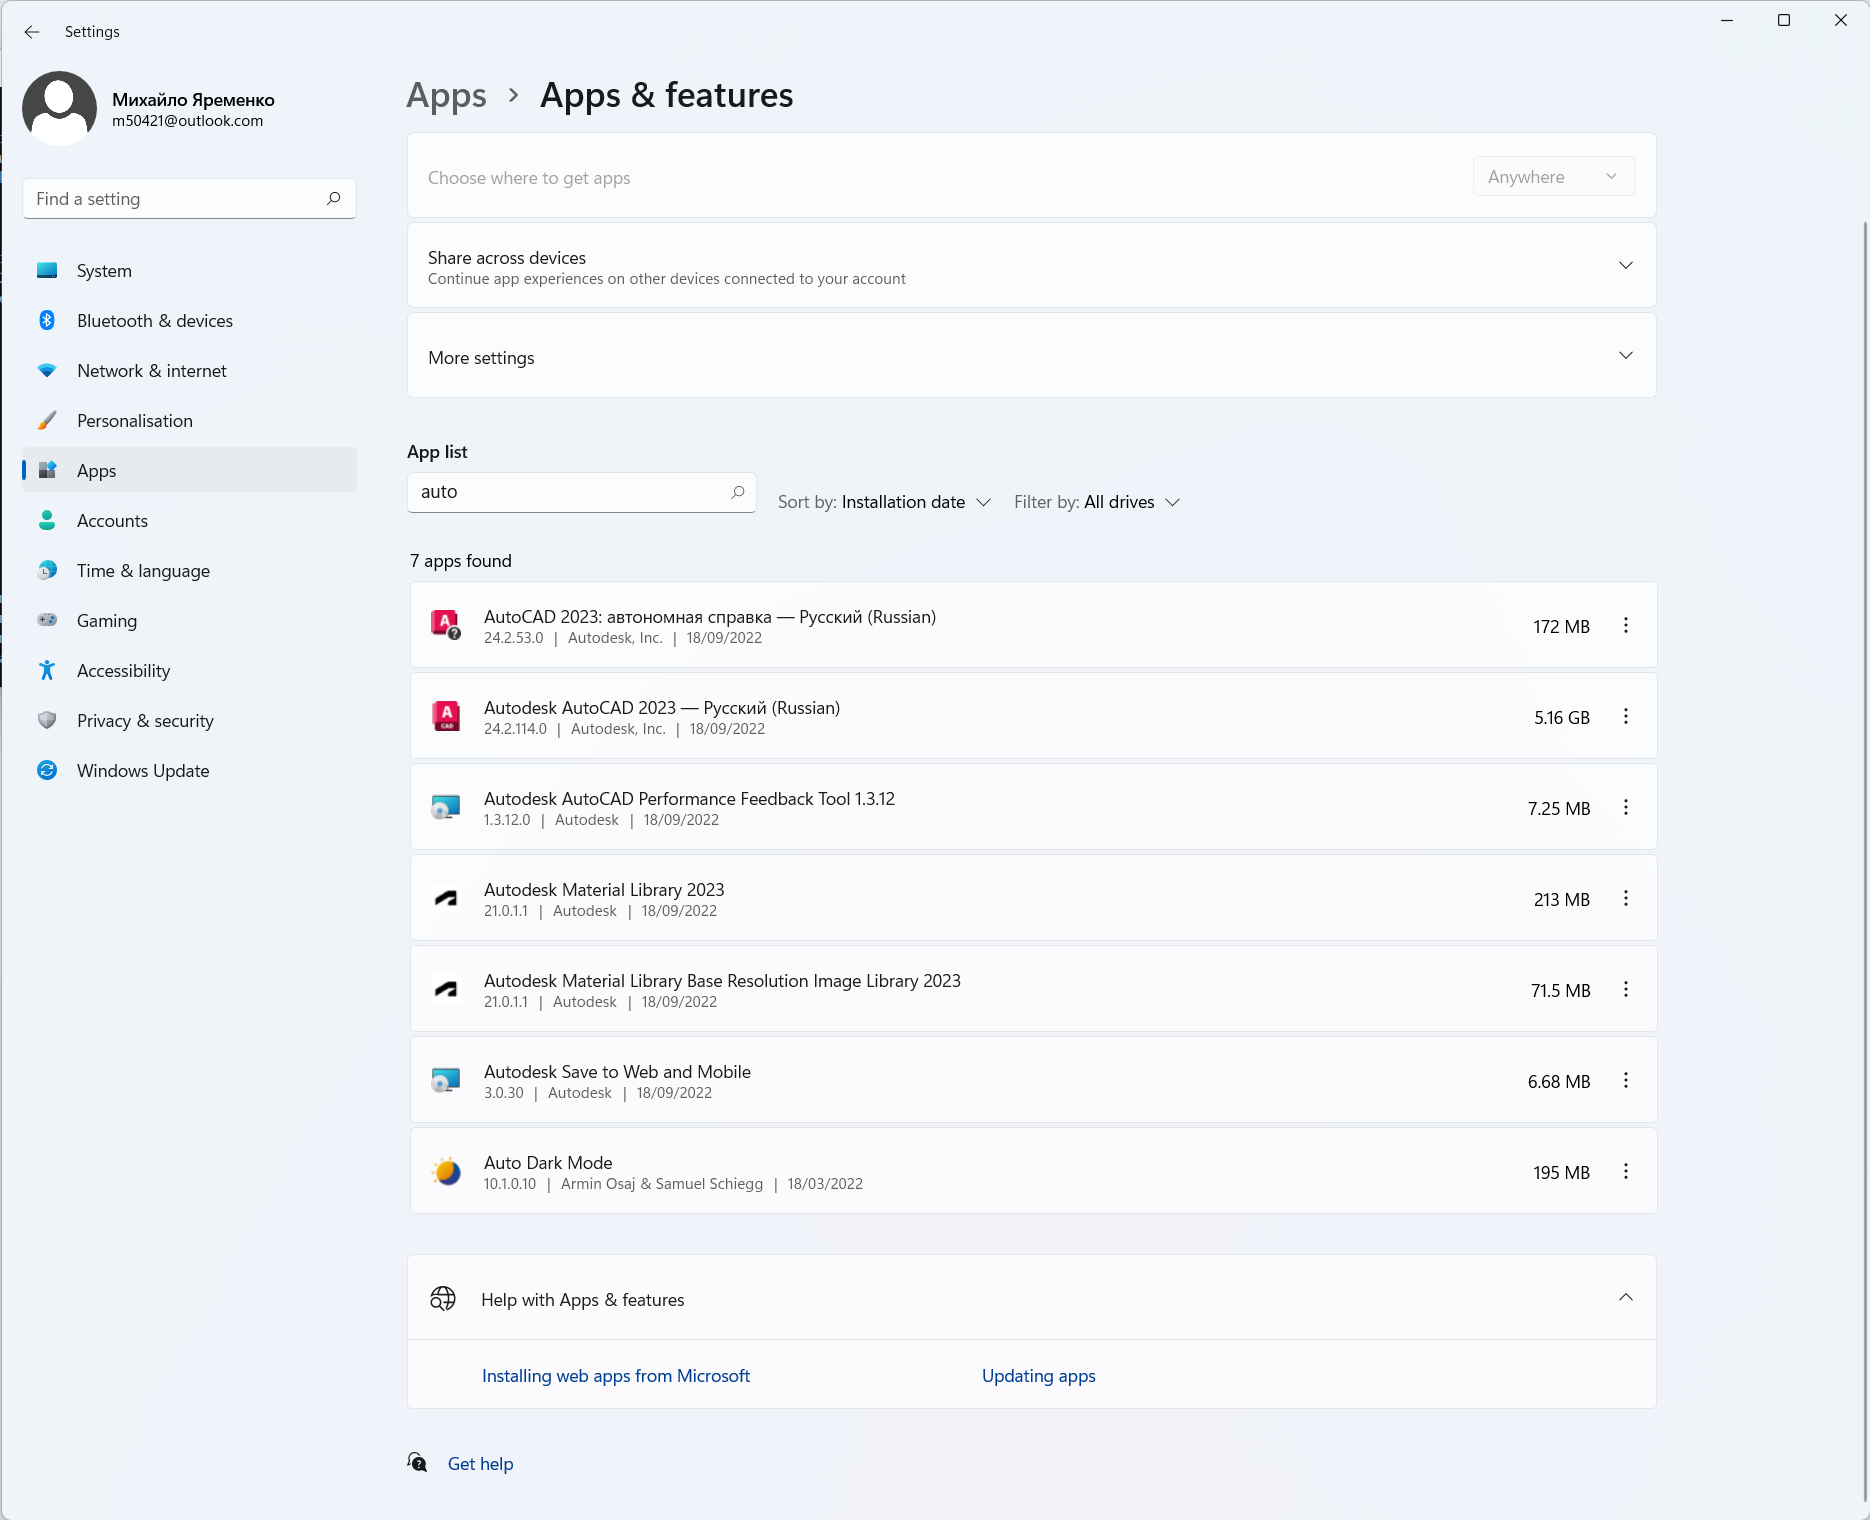Click the Autodesk Material Library 2023 logo icon

coord(447,899)
